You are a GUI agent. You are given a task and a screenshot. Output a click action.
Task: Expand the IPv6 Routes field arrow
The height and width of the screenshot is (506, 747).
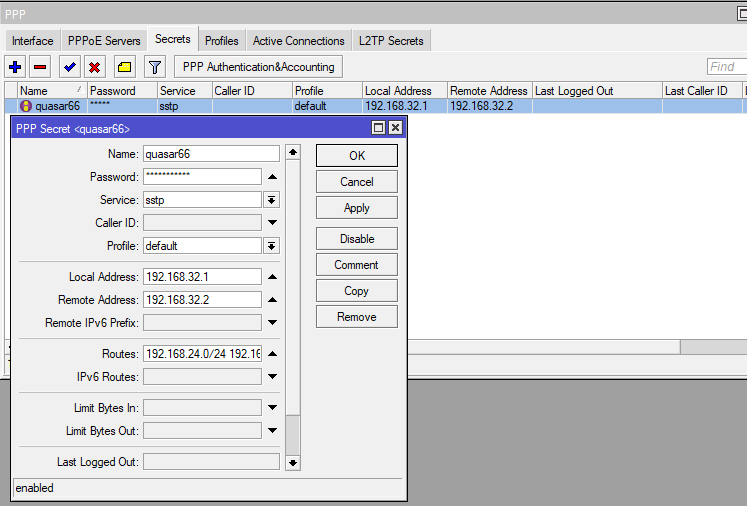click(x=273, y=376)
